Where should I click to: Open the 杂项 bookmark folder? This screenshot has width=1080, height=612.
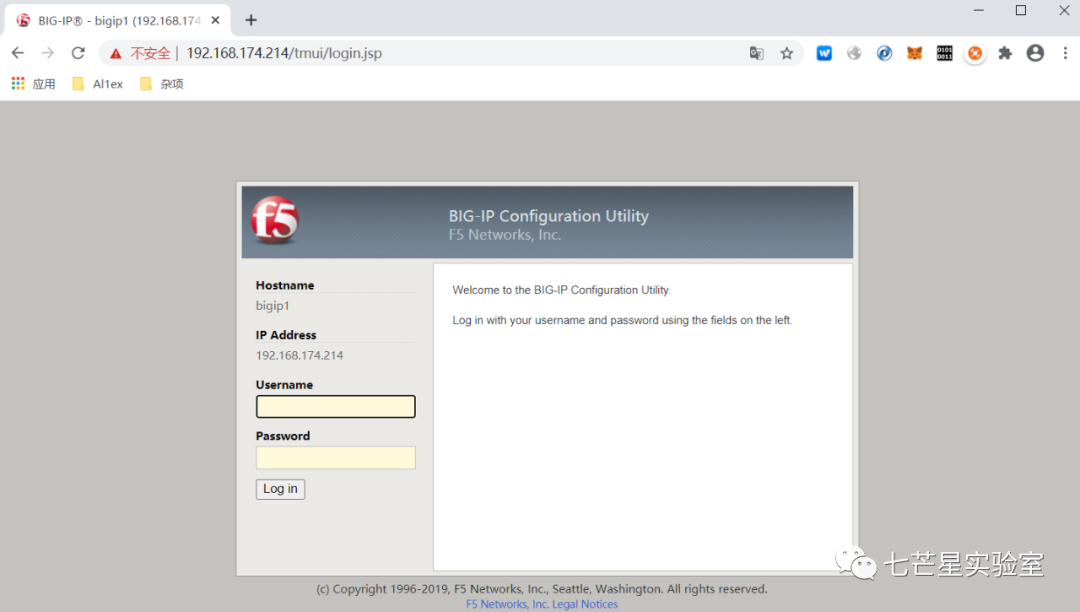tap(162, 84)
